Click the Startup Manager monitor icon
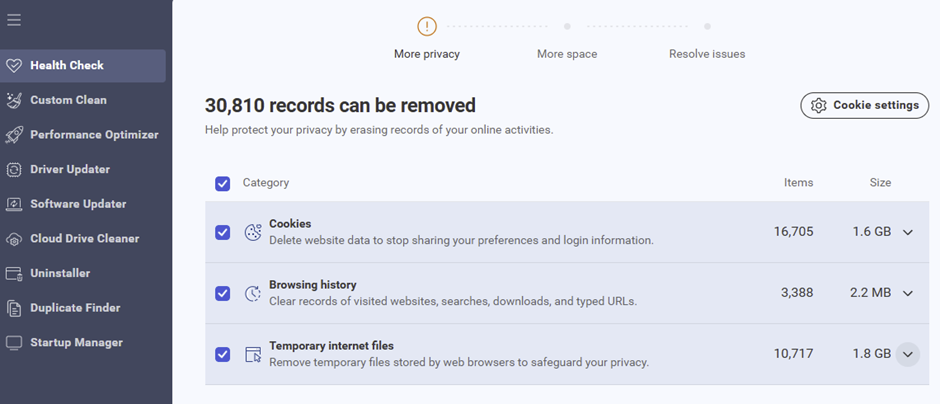This screenshot has height=404, width=940. [x=14, y=343]
